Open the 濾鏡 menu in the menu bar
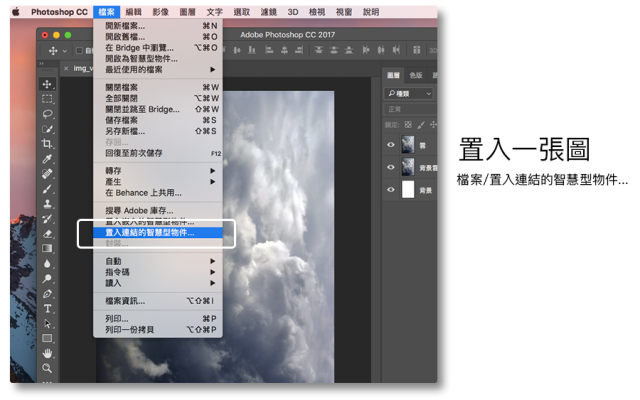This screenshot has width=640, height=400. coord(267,12)
